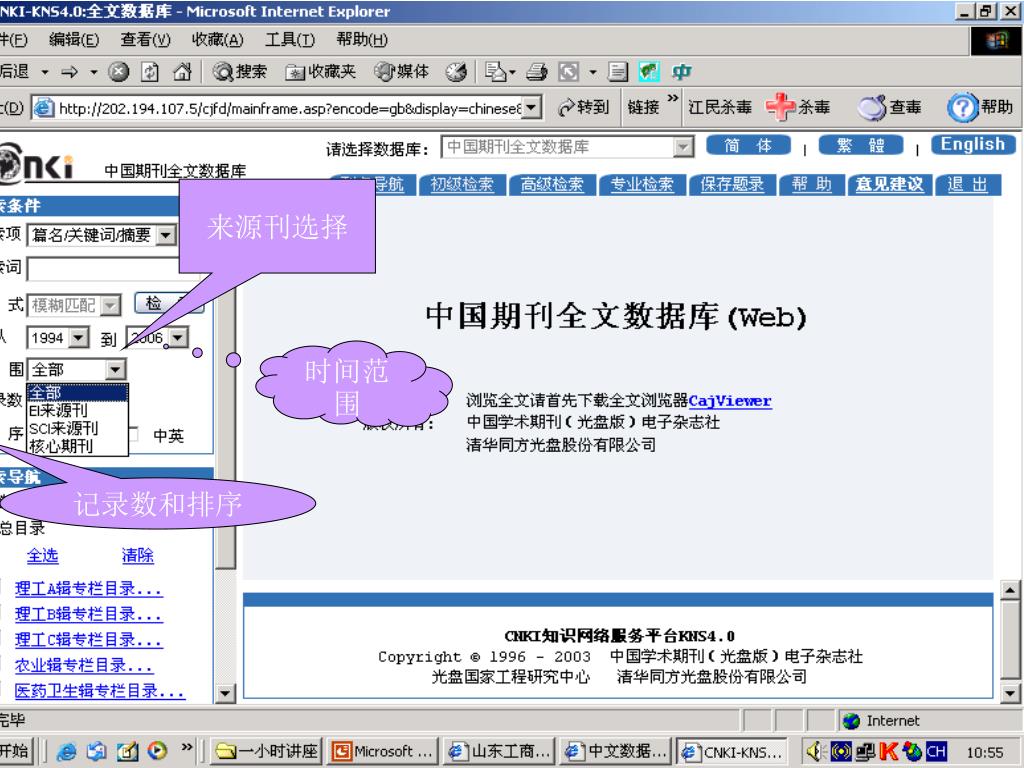Open the Media (媒体) toolbar button
The width and height of the screenshot is (1024, 768).
coord(402,72)
